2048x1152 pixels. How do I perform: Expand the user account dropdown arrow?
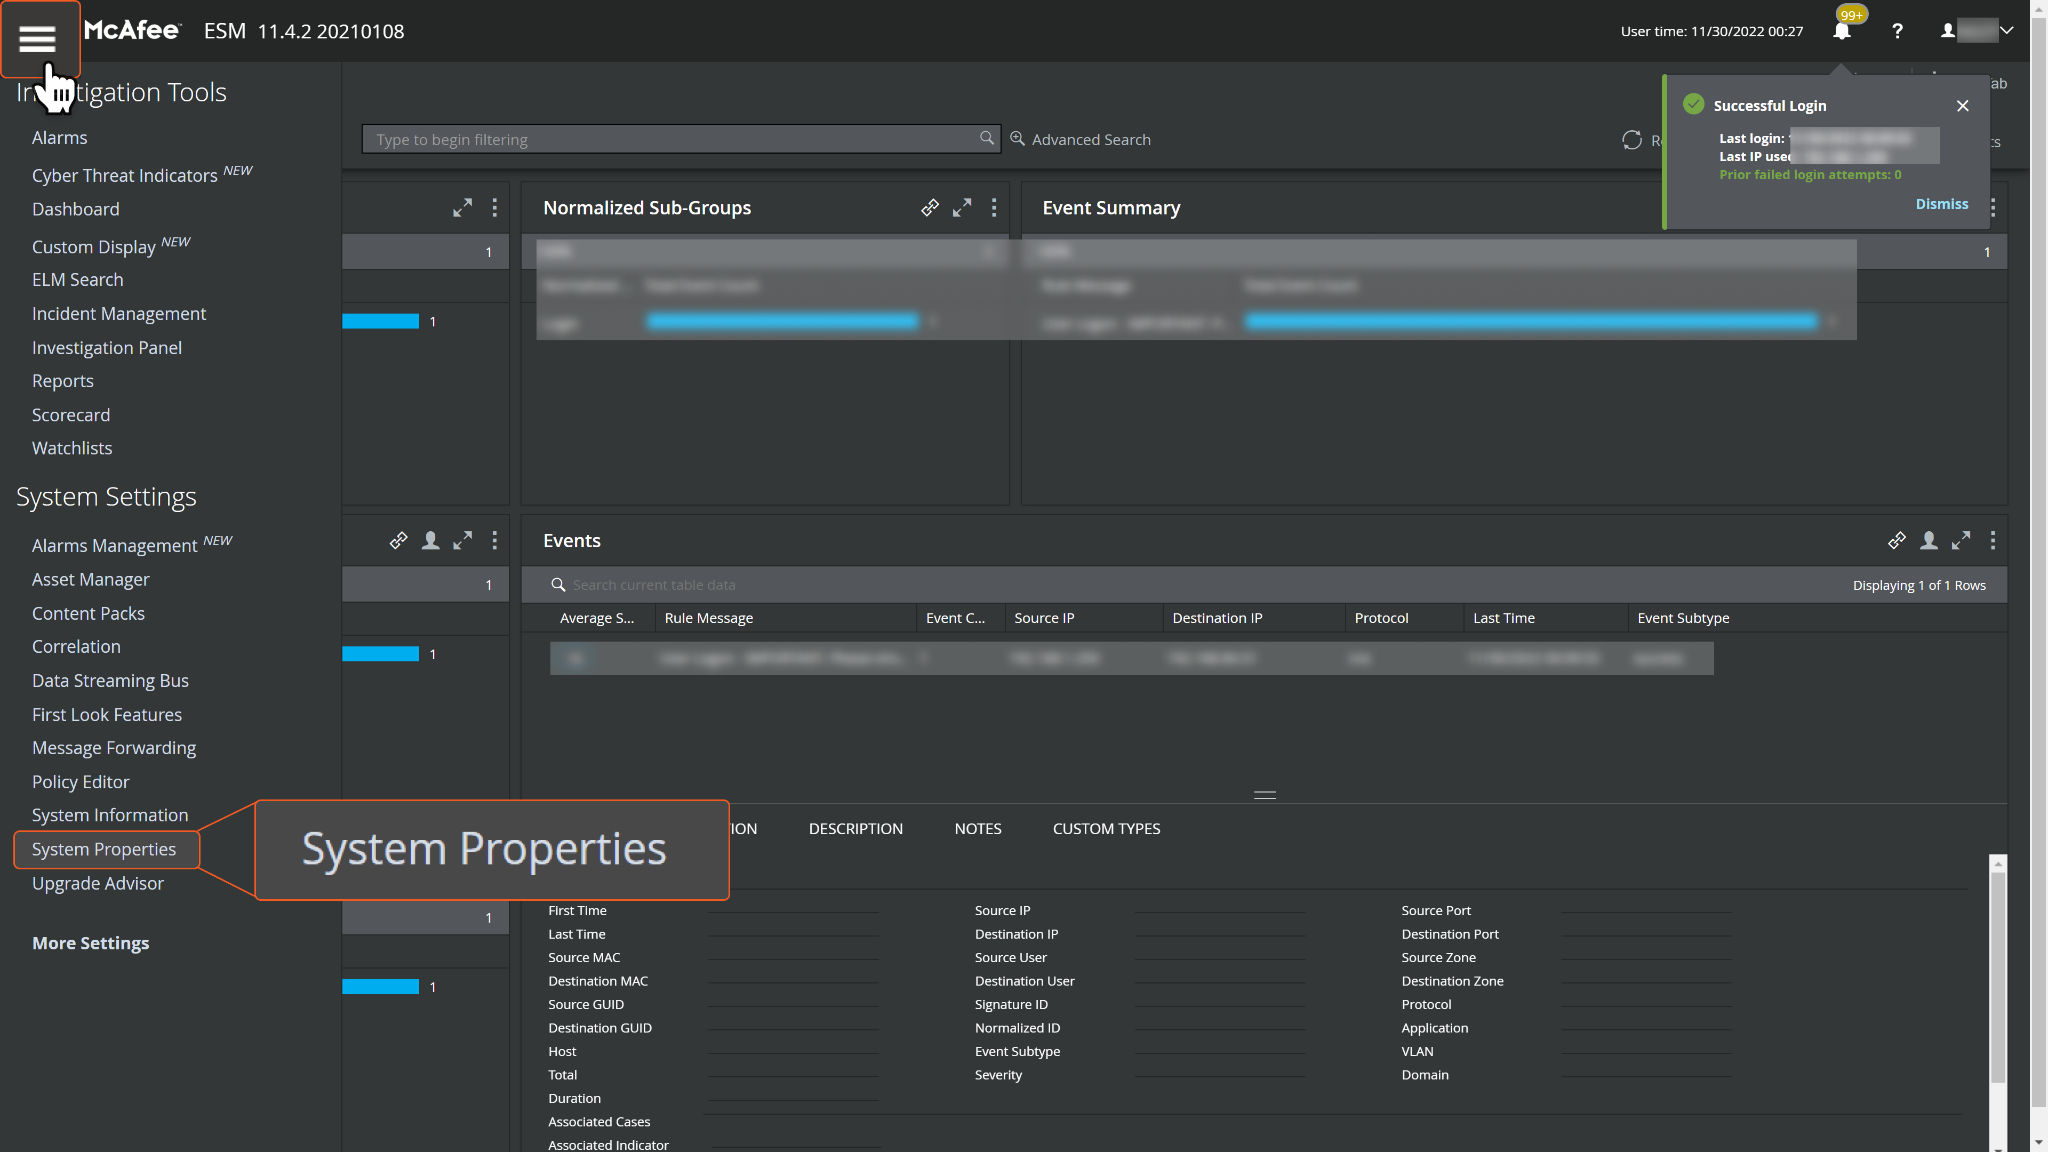tap(2006, 31)
